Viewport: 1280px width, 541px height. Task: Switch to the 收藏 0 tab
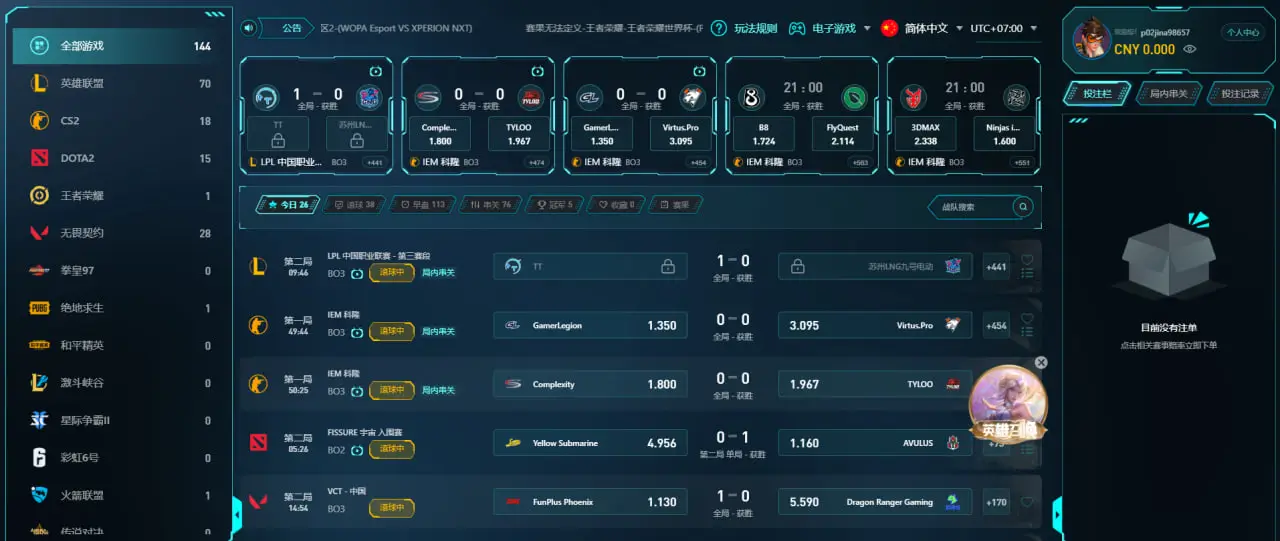coord(616,204)
